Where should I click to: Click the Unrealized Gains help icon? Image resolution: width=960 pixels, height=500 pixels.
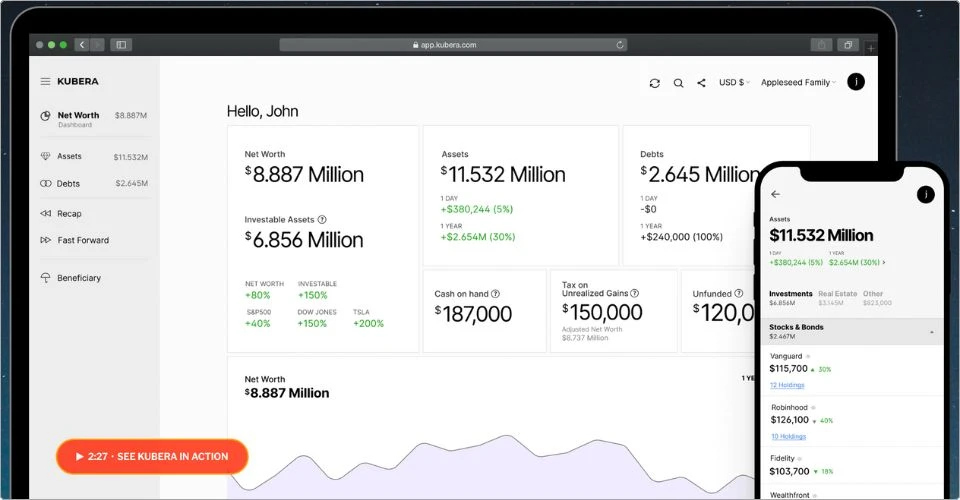point(634,293)
